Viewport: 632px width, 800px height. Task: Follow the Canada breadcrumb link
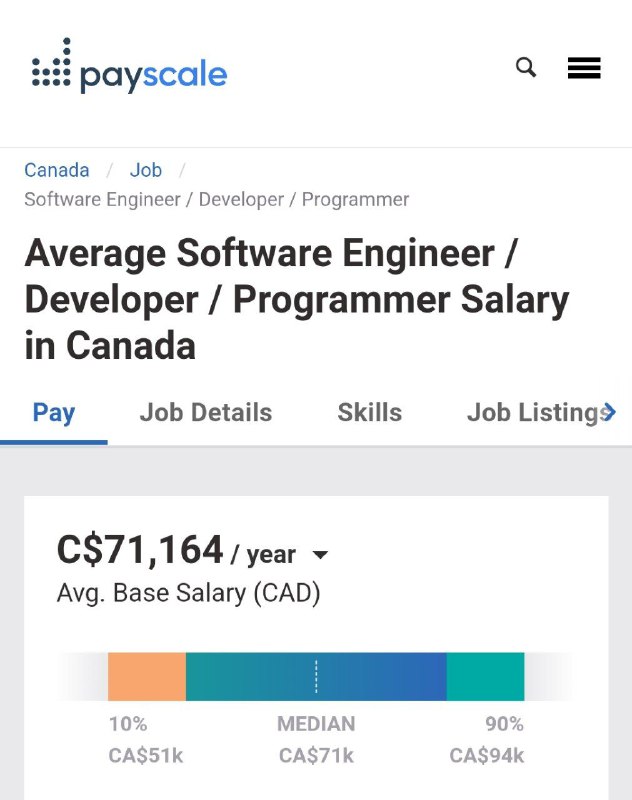coord(57,170)
